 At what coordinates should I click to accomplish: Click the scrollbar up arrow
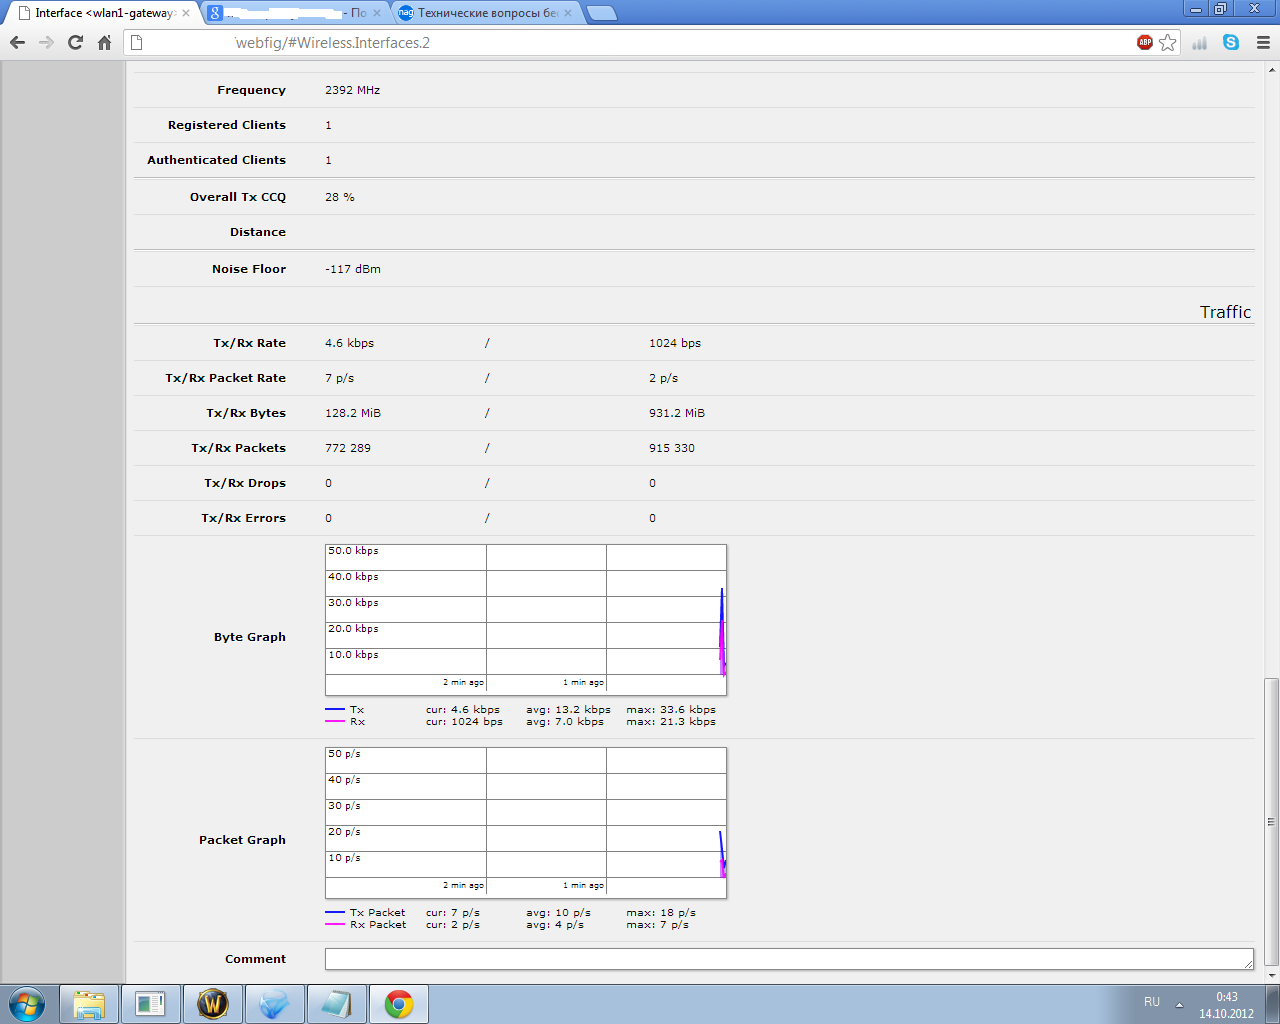point(1272,68)
